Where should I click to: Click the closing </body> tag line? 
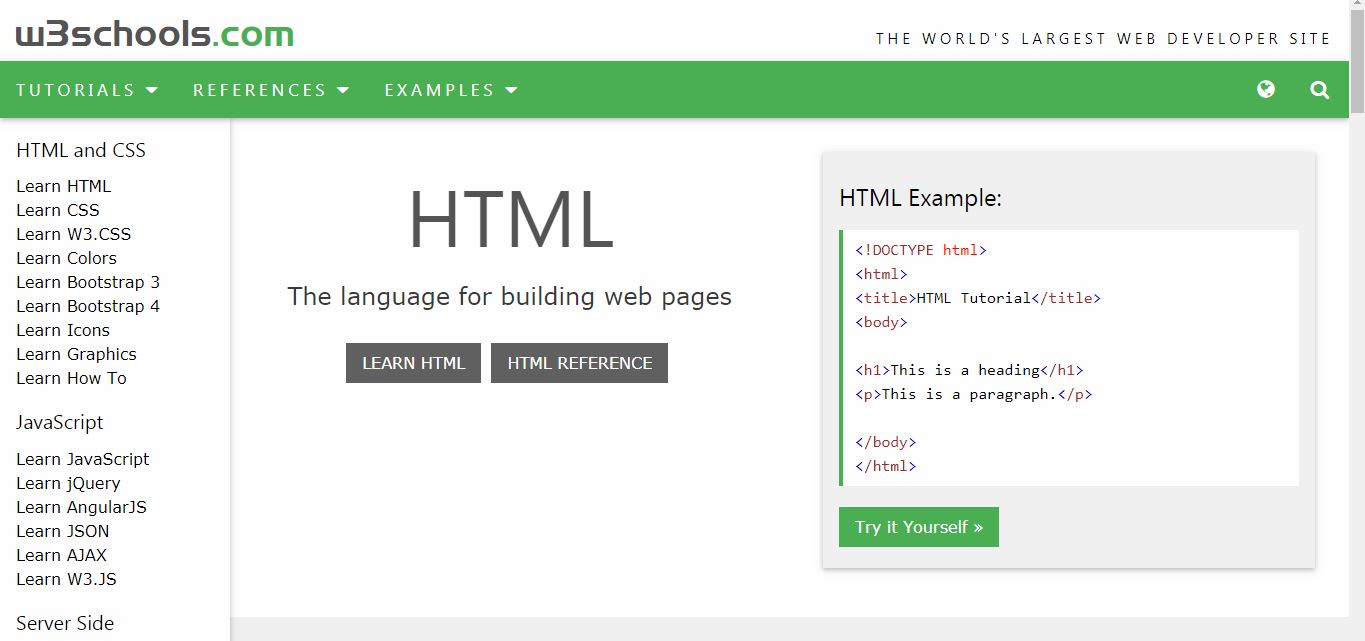(886, 442)
